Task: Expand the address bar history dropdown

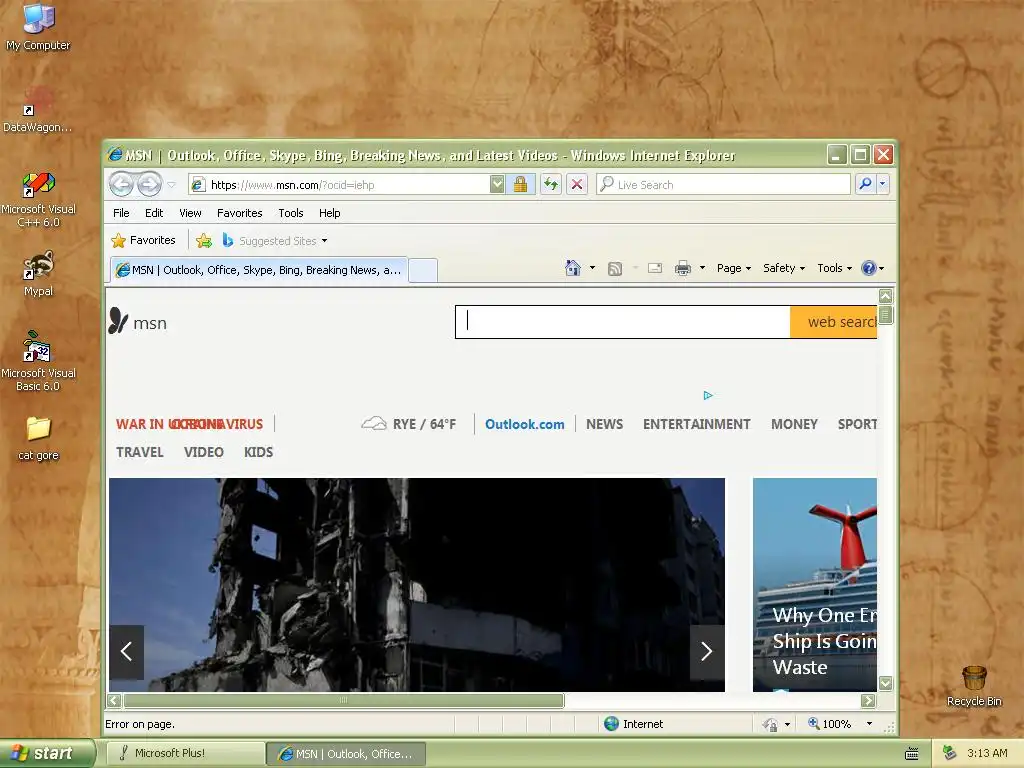Action: coord(498,185)
